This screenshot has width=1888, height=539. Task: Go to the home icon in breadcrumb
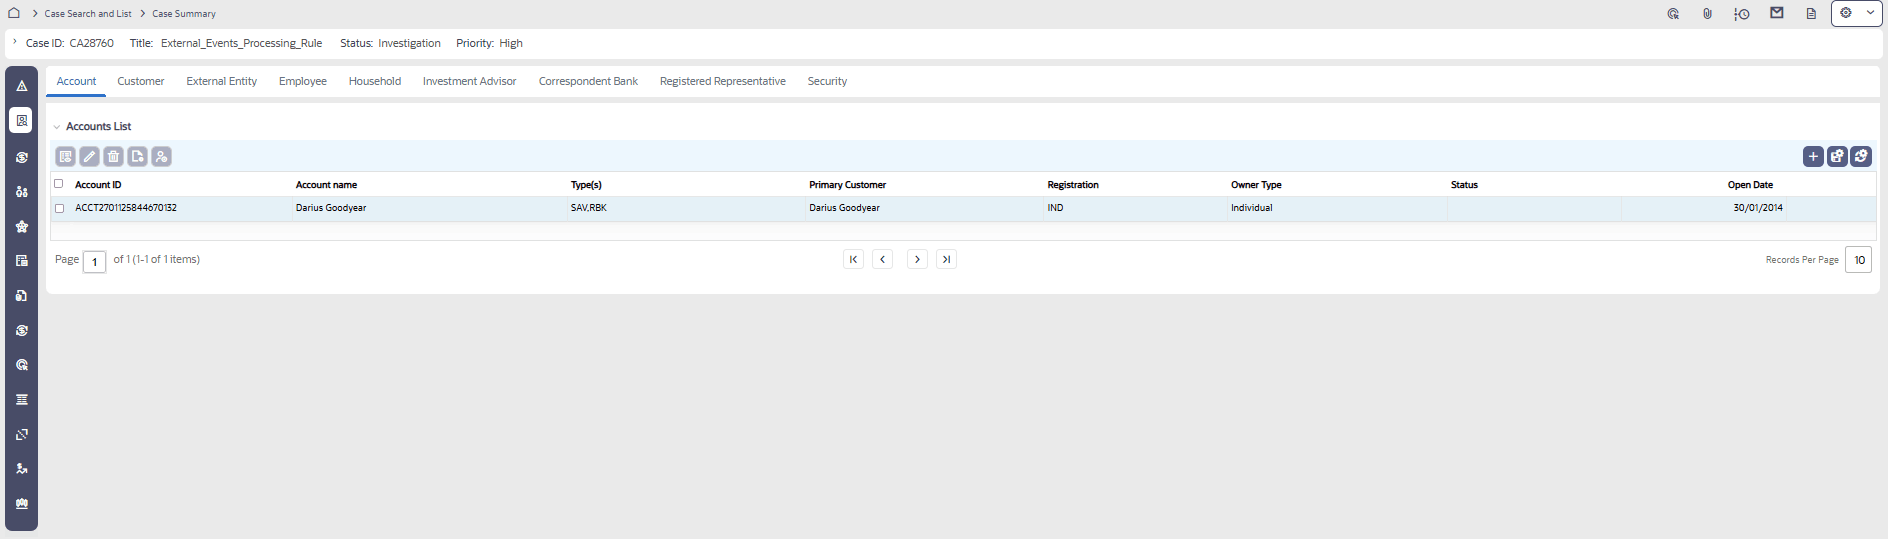pos(14,13)
